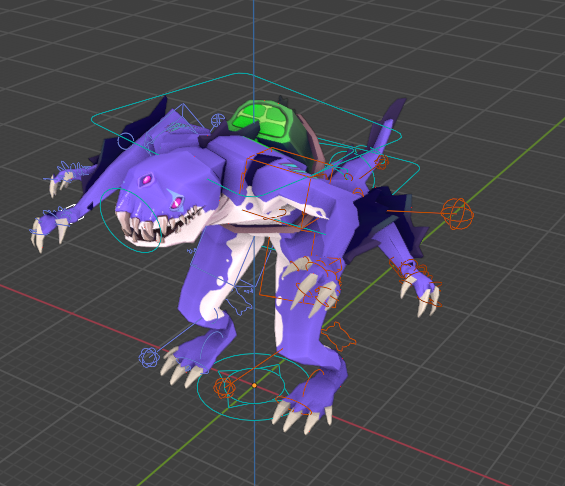
Task: Select the blue circle control near shoulder fin
Action: (x=126, y=141)
